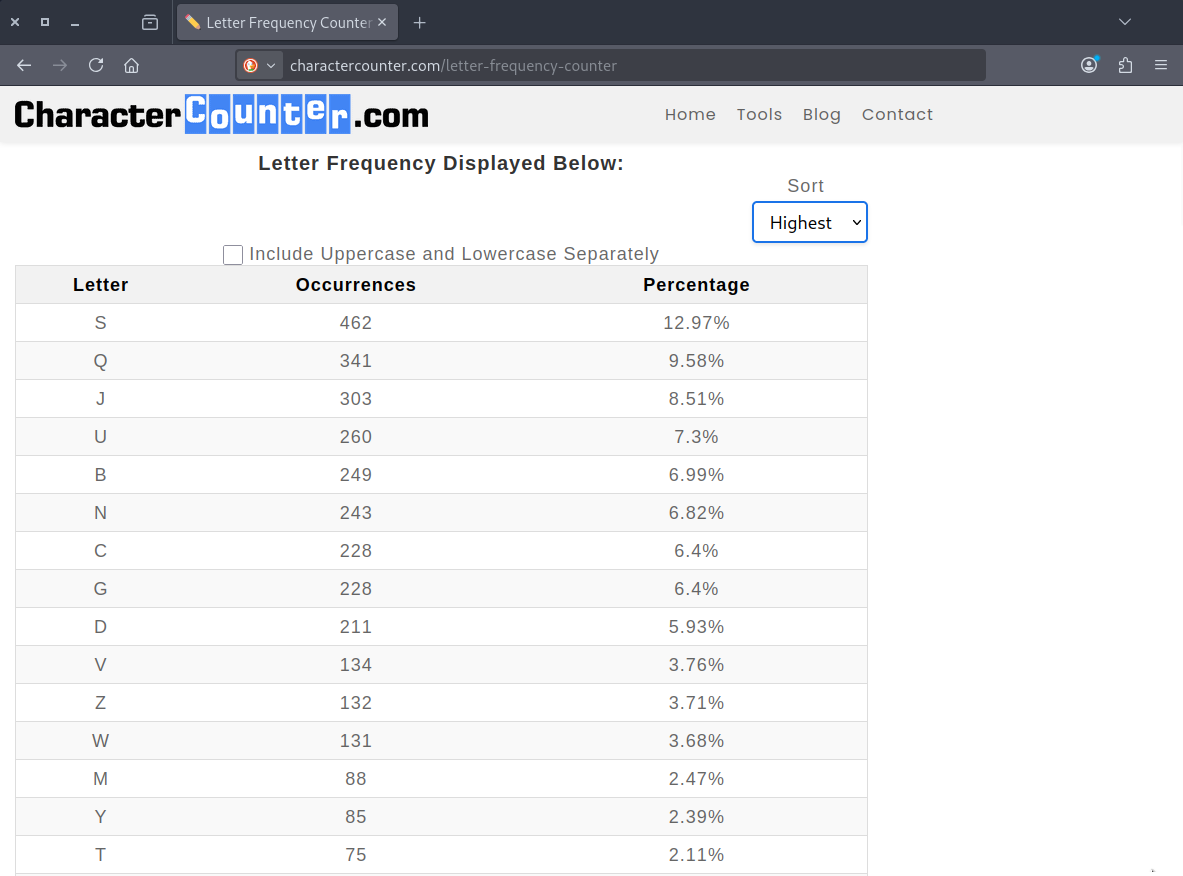Open the browser hamburger menu
This screenshot has height=876, width=1183.
click(1161, 65)
